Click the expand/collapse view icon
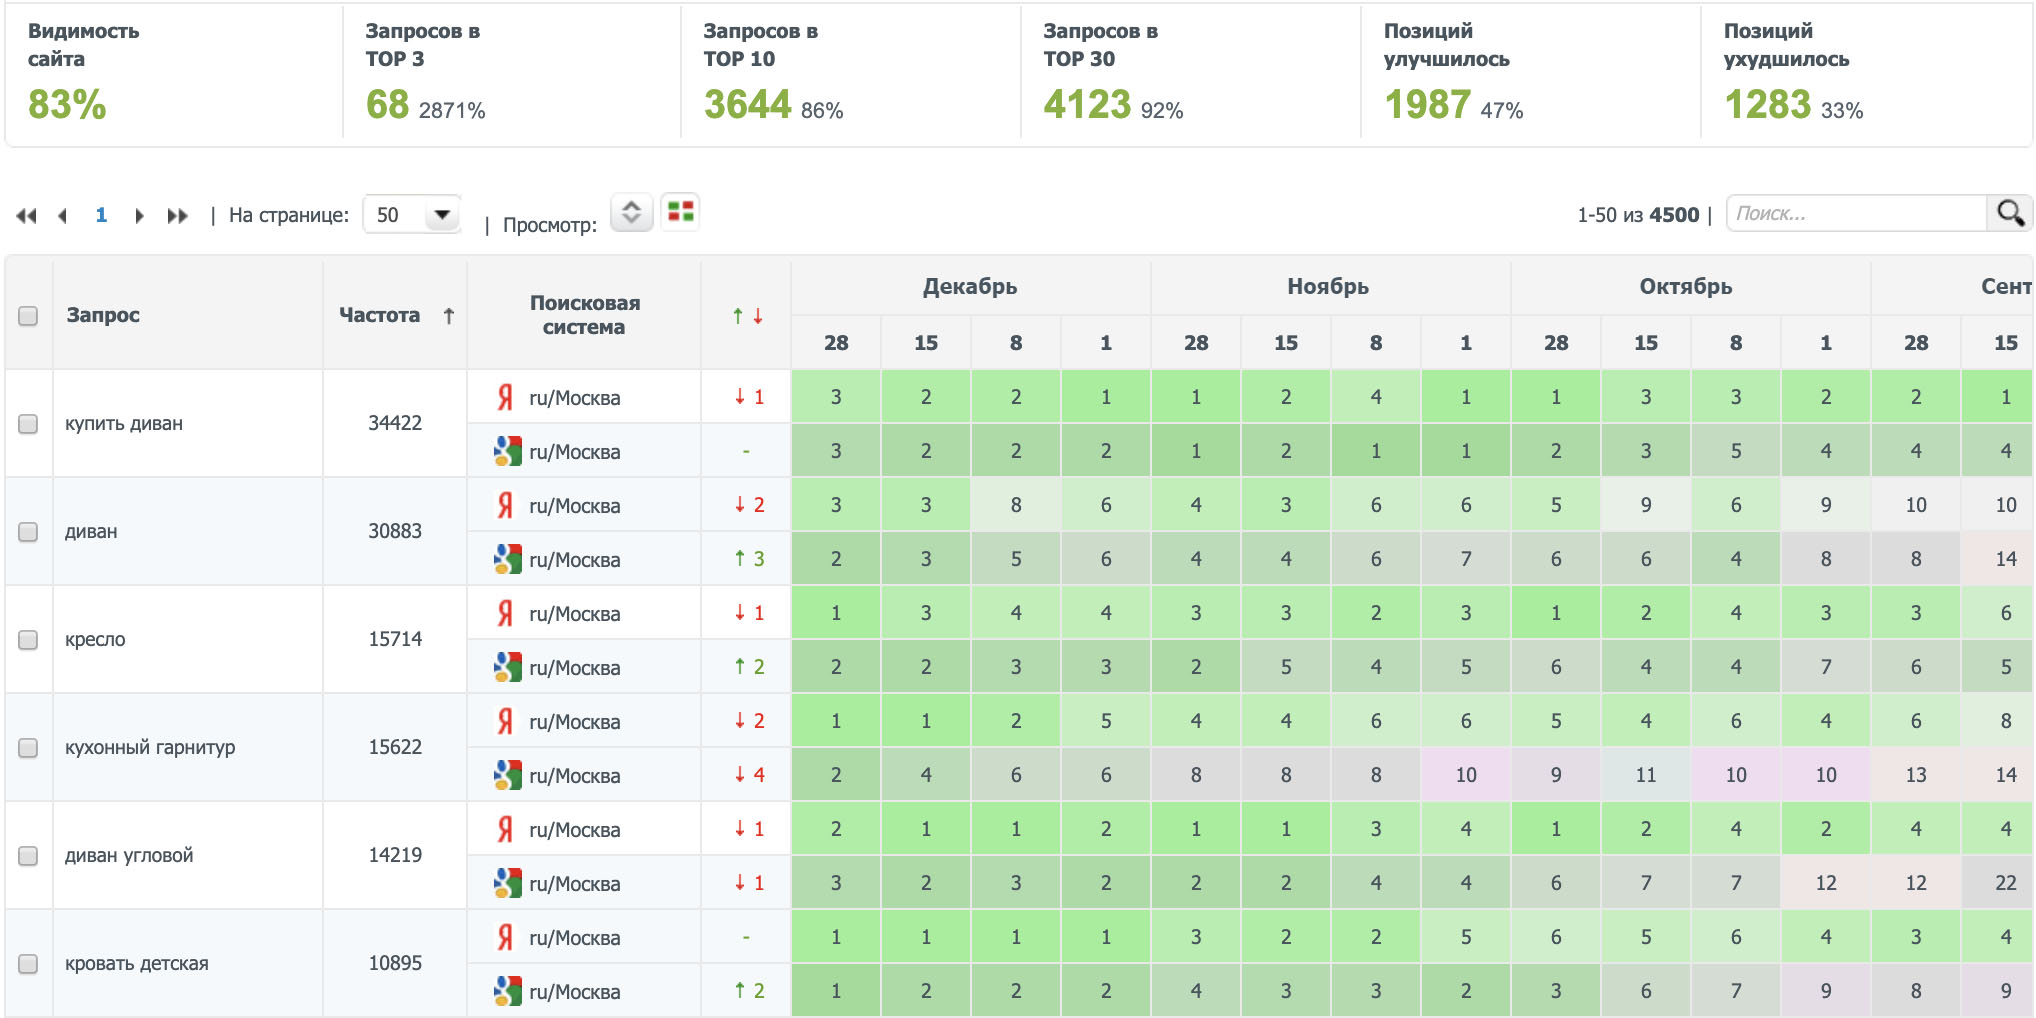The height and width of the screenshot is (1018, 2036). [x=631, y=212]
